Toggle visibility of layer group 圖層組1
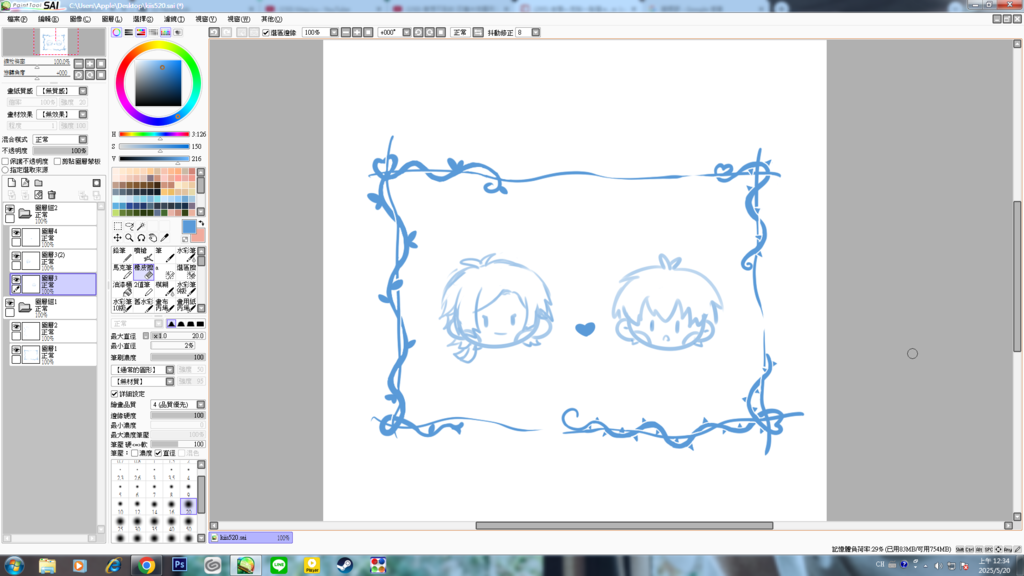 coord(10,303)
